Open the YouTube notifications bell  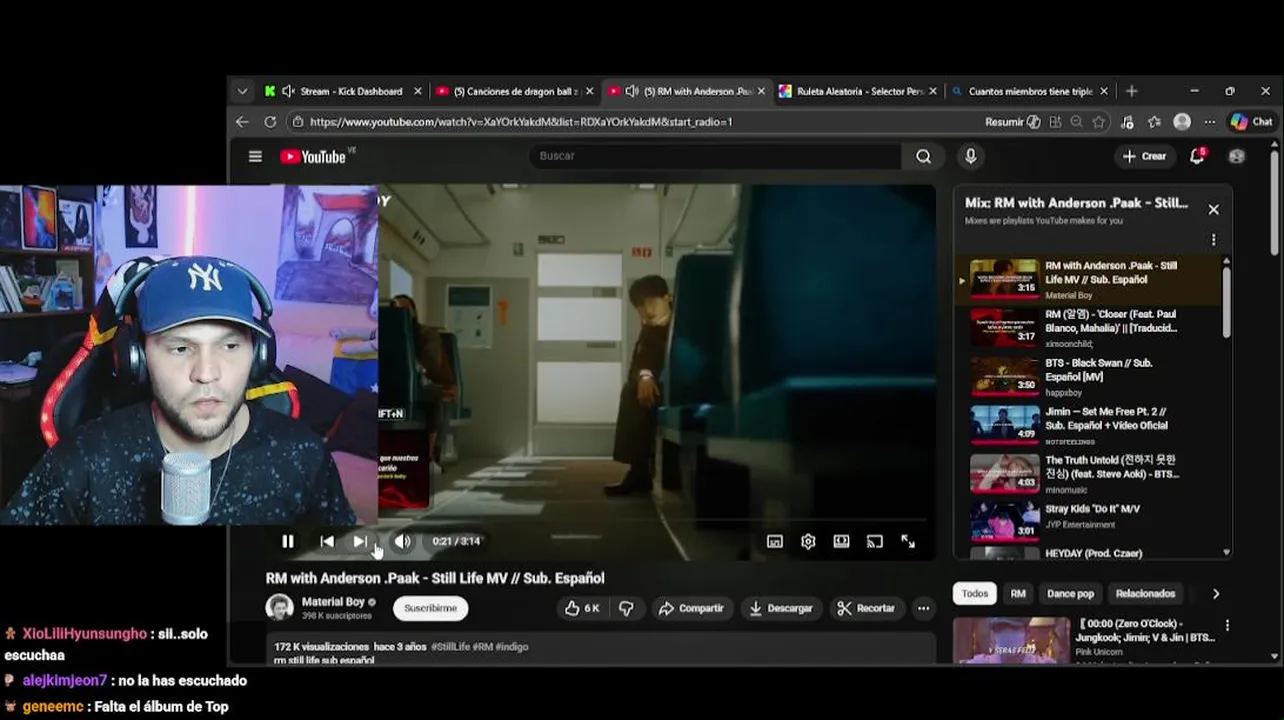[x=1197, y=156]
